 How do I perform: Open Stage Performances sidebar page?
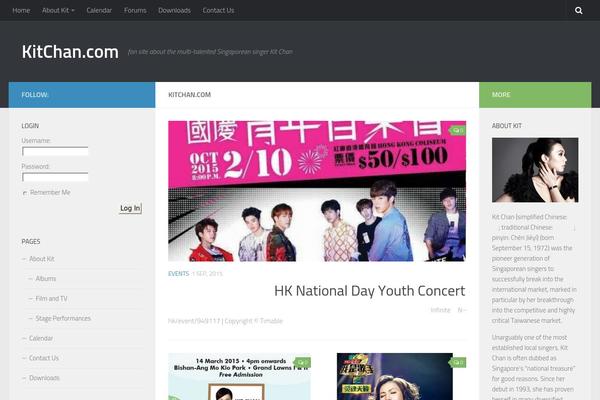pos(63,318)
